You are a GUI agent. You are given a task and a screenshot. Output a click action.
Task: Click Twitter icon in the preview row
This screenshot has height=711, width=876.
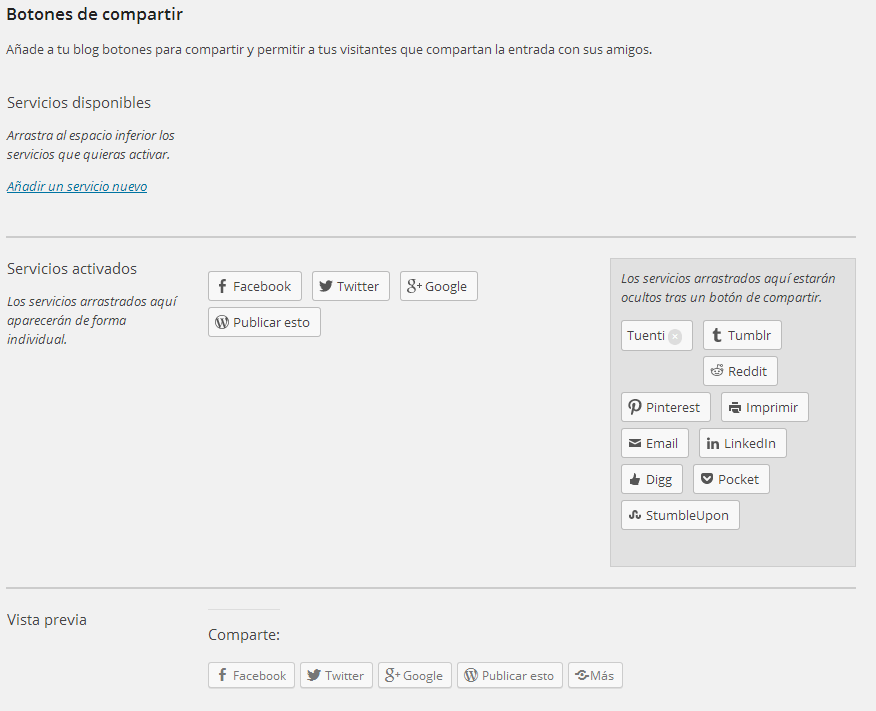coord(314,675)
